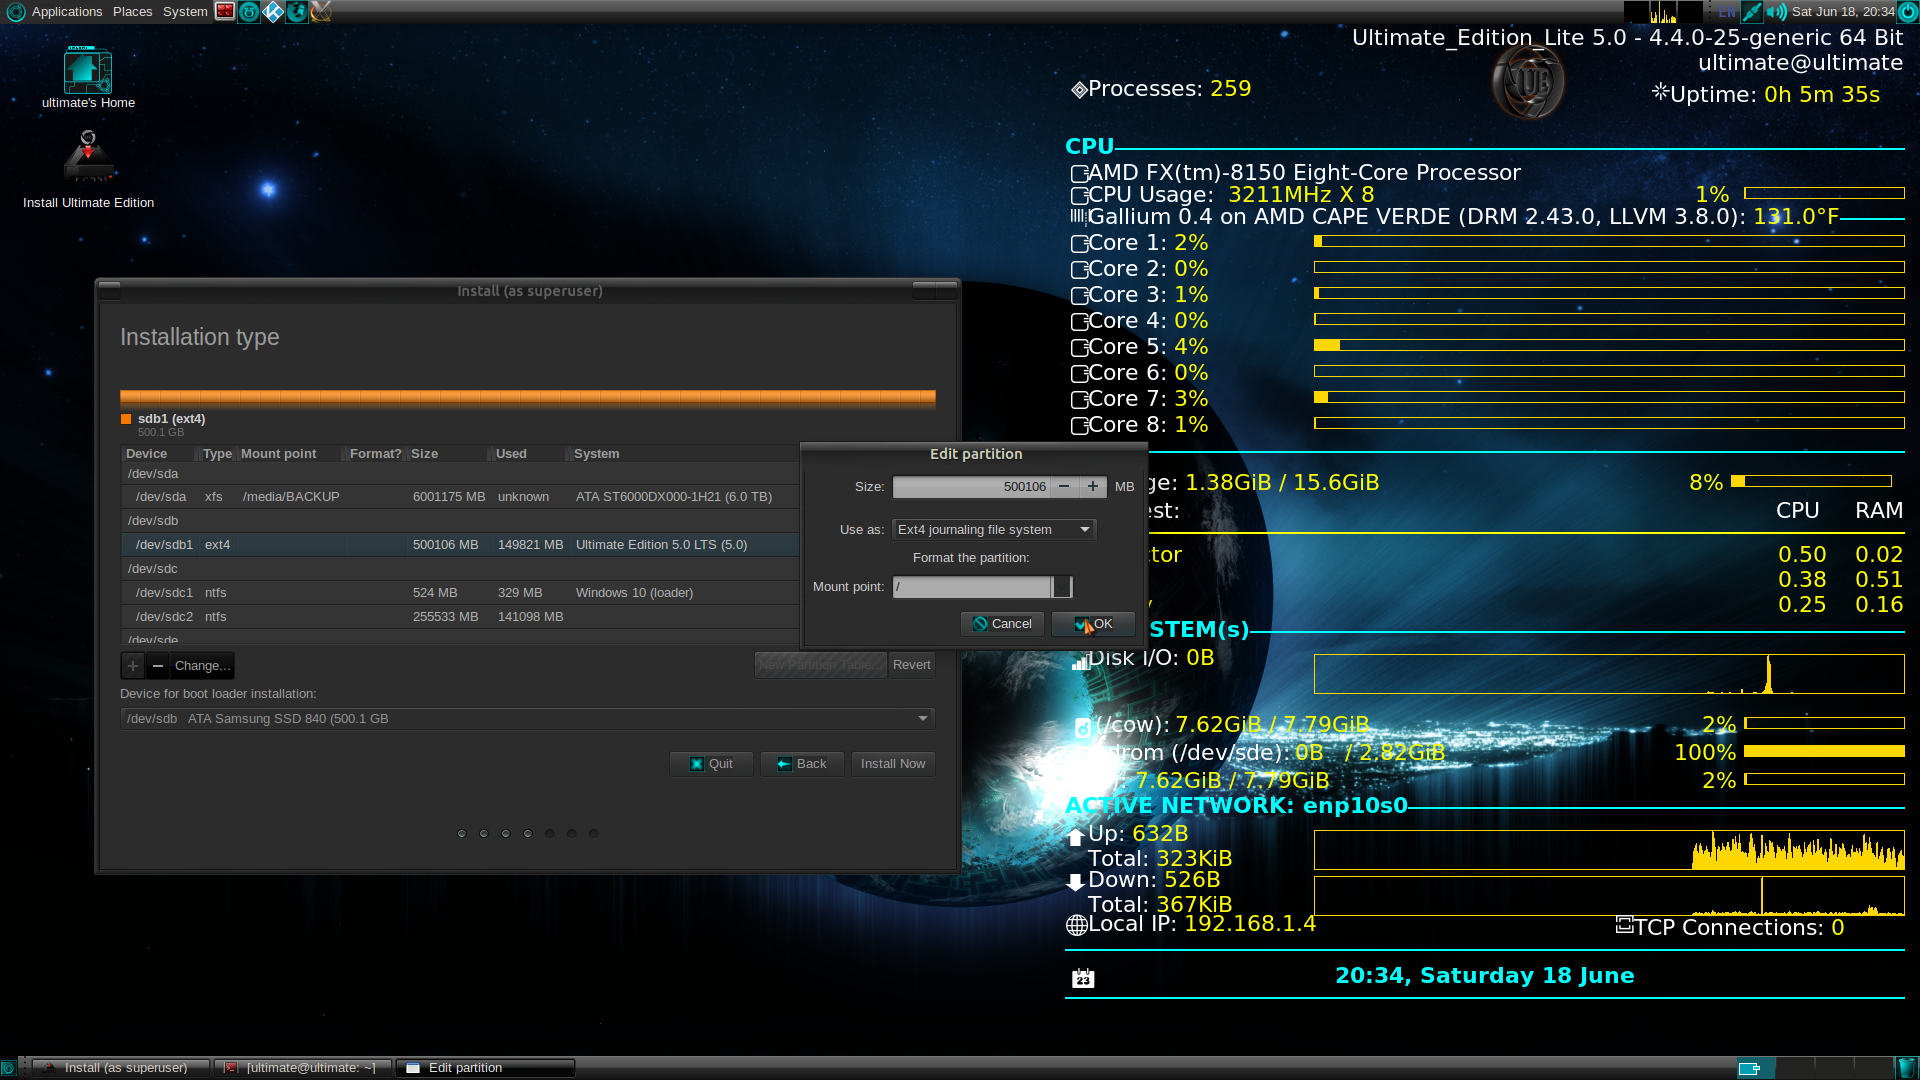Click the Revert button
This screenshot has width=1920, height=1080.
[911, 665]
